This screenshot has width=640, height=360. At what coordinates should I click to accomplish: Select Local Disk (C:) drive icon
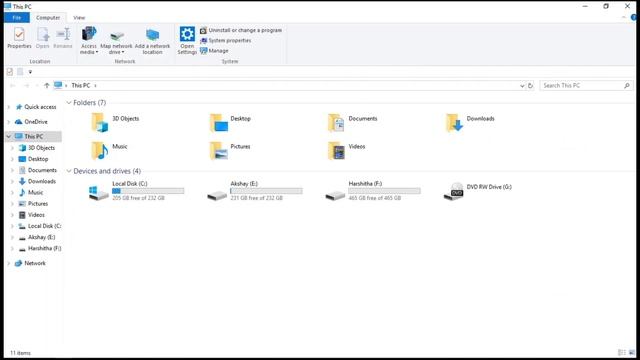(x=99, y=193)
